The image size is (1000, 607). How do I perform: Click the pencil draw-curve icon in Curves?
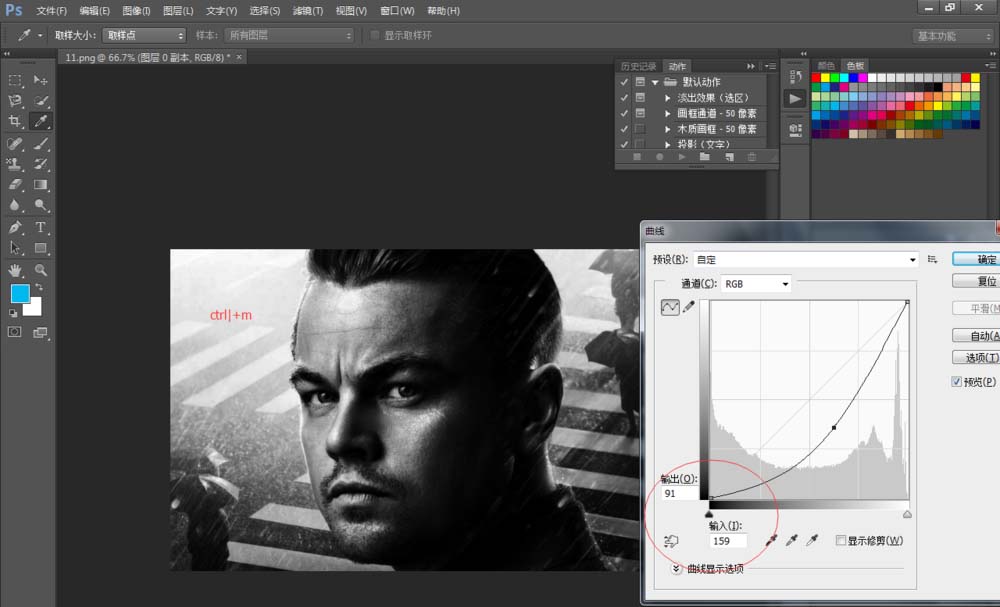click(689, 308)
